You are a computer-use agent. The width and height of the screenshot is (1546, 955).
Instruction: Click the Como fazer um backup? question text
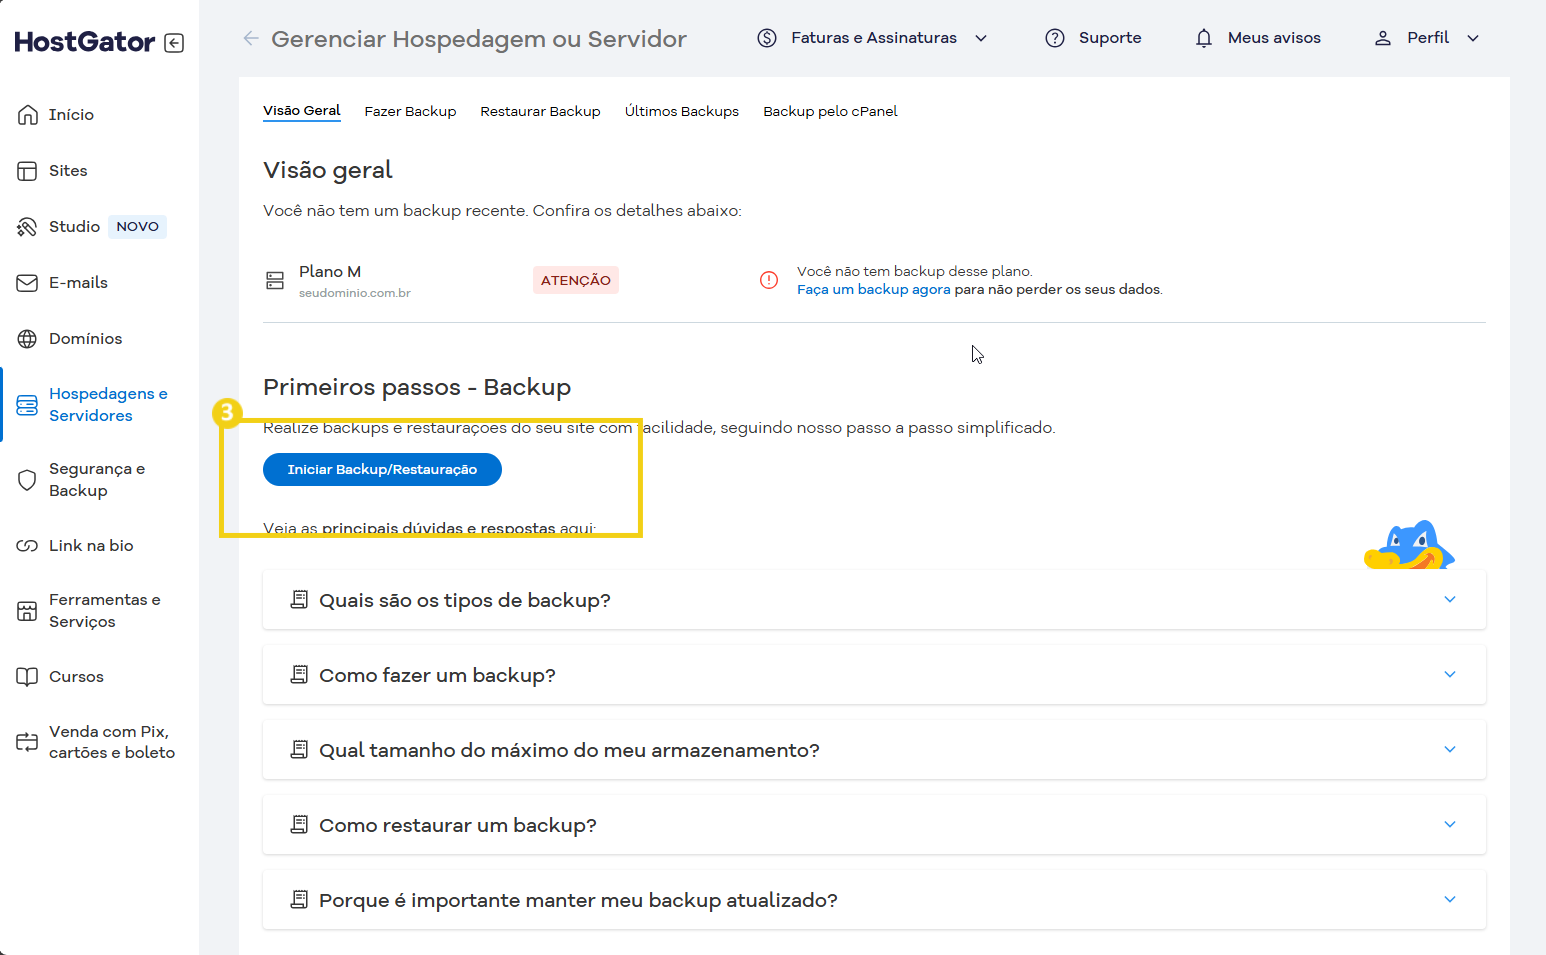pos(437,675)
